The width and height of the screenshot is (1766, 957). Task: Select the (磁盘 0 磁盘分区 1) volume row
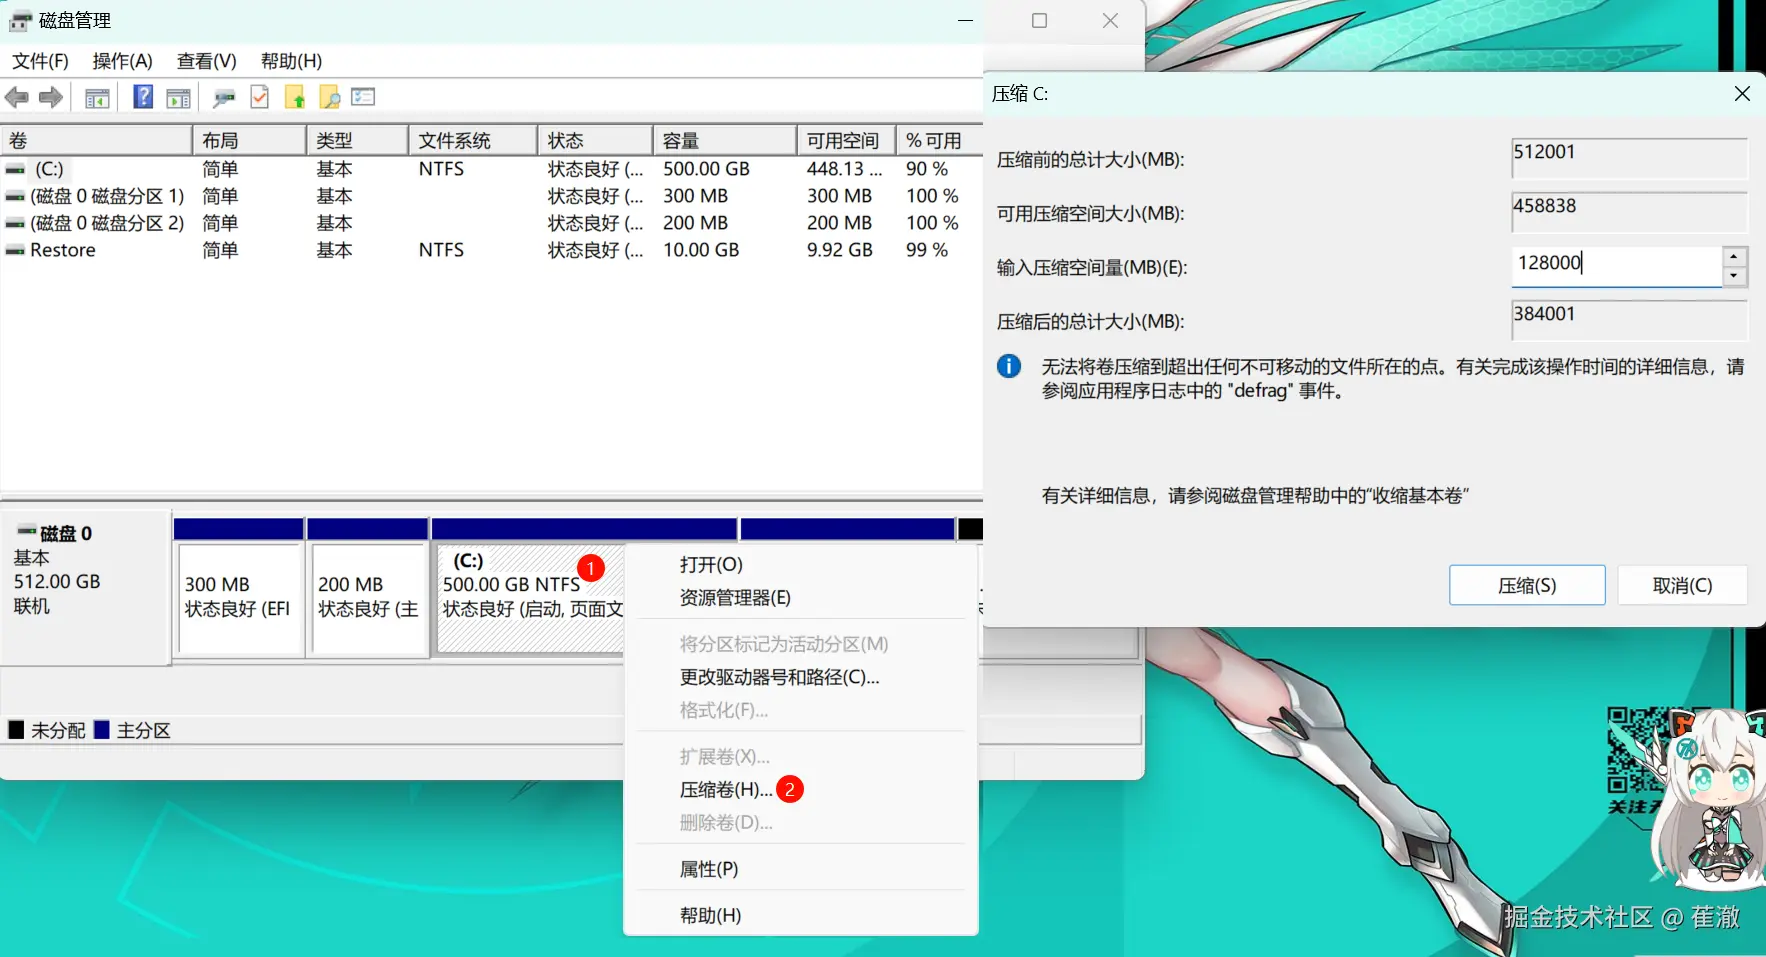pos(490,196)
